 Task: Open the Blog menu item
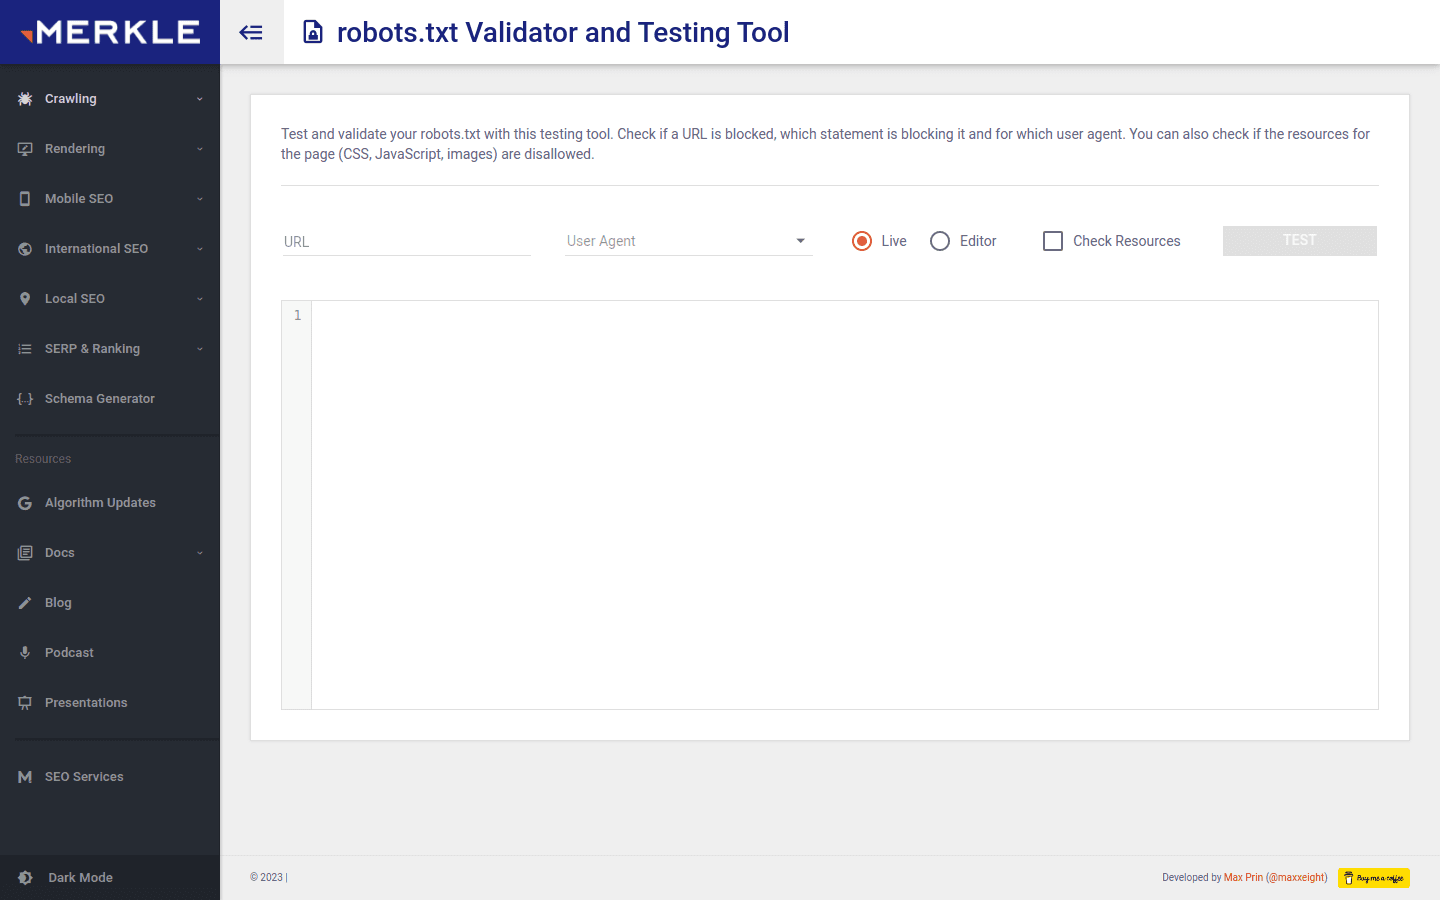tap(57, 602)
